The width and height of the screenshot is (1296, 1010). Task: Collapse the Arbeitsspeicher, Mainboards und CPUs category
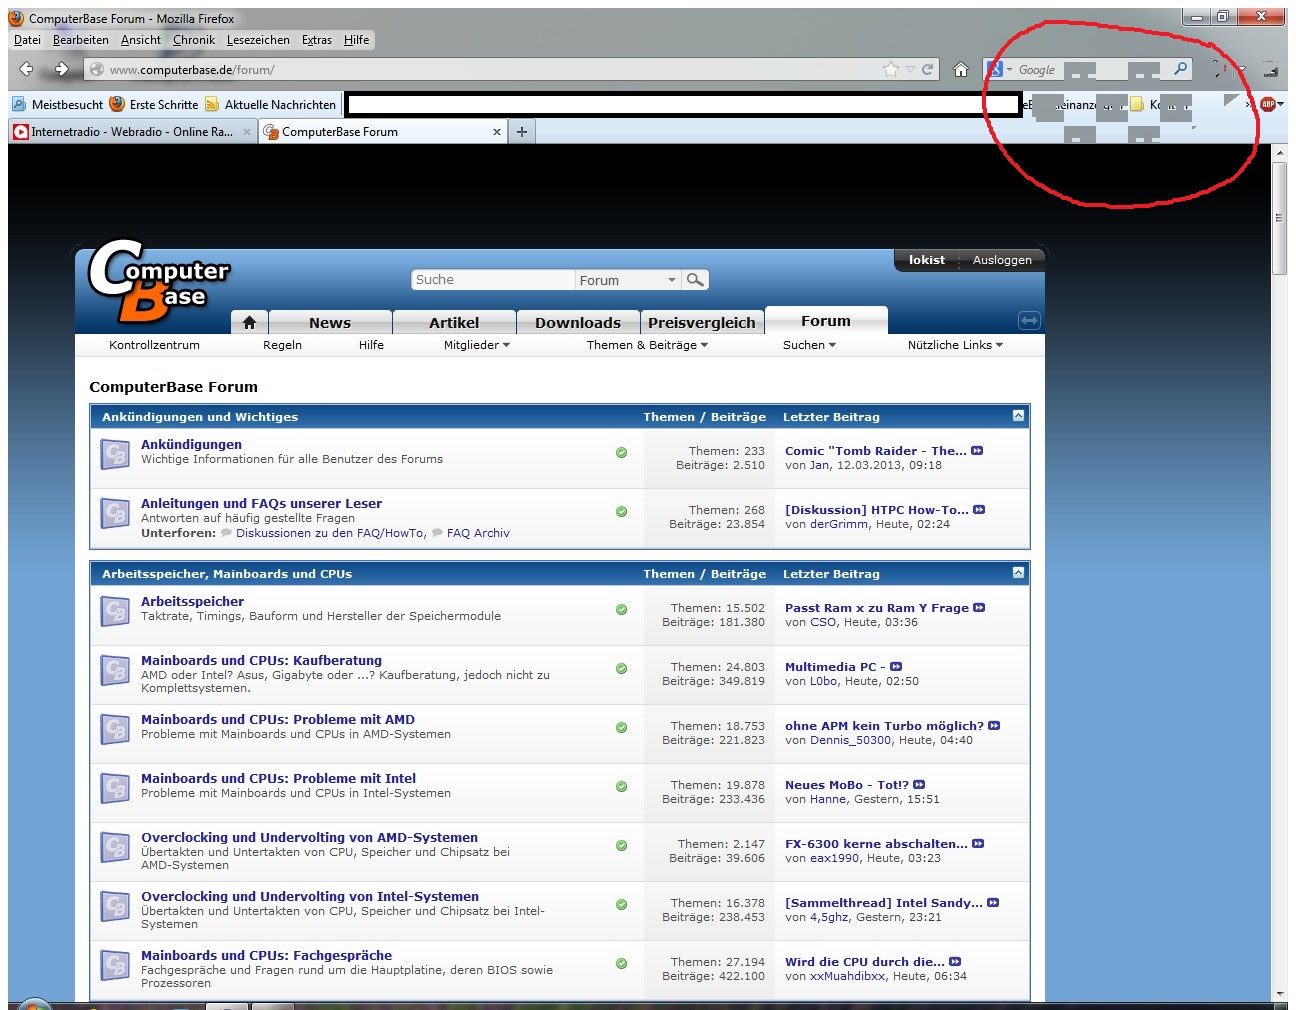pyautogui.click(x=1018, y=573)
